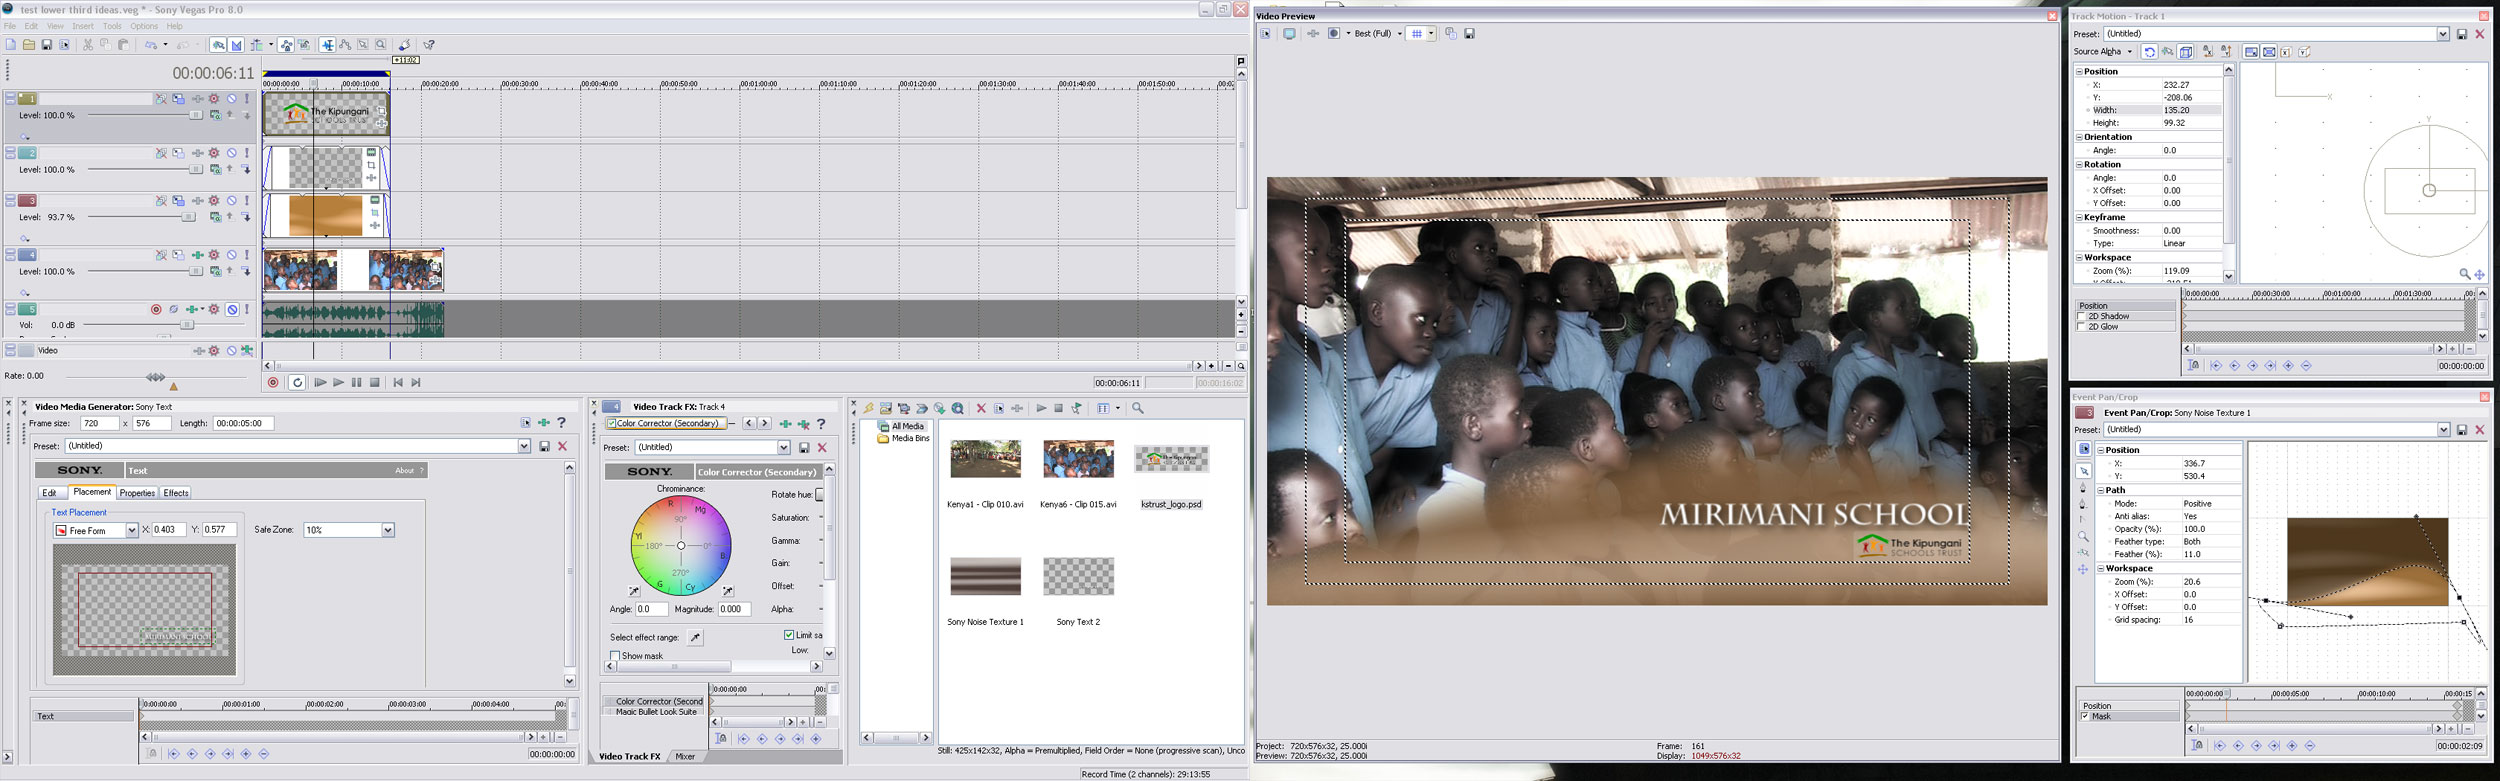Click Remove Selected Media in the media toolbar
Image resolution: width=2500 pixels, height=781 pixels.
[981, 408]
